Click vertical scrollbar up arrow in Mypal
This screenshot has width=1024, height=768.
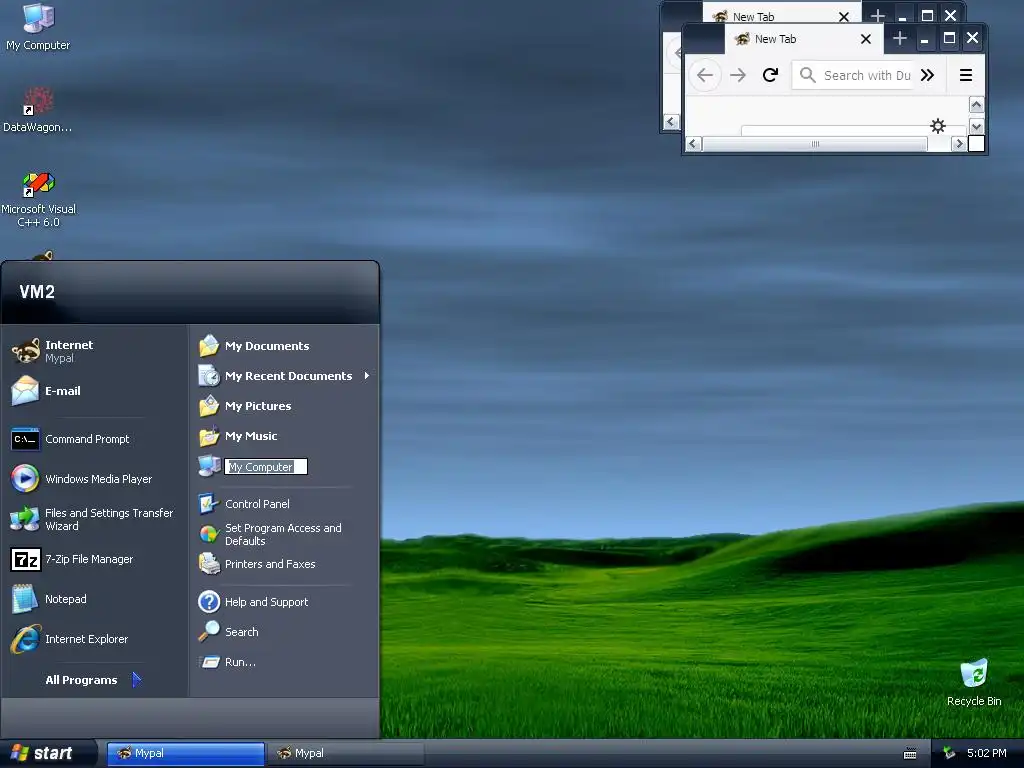(976, 104)
